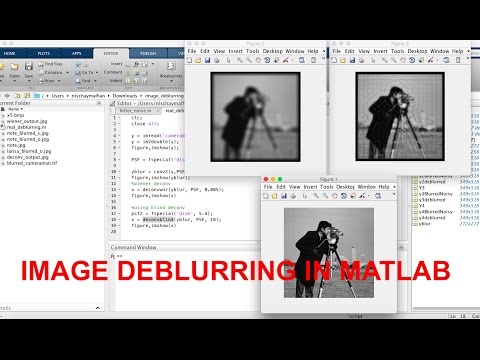Click New figure icon in Figure 2
480x360 pixels.
(x=189, y=60)
